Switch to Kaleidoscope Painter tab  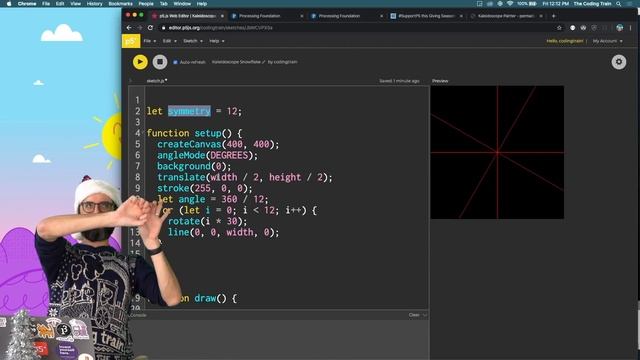coord(506,16)
